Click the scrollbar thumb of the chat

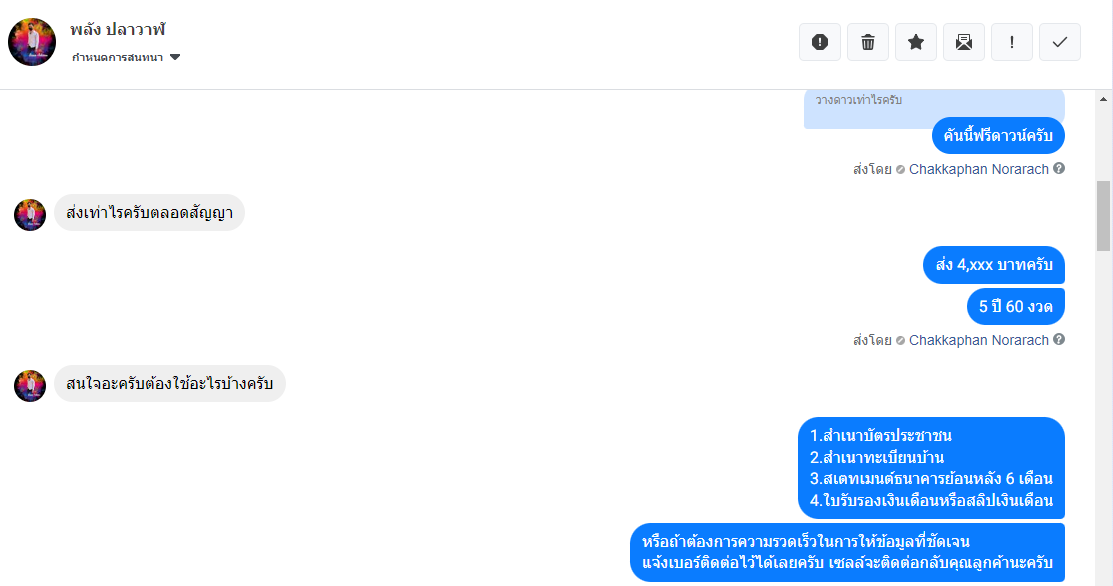pyautogui.click(x=1103, y=216)
